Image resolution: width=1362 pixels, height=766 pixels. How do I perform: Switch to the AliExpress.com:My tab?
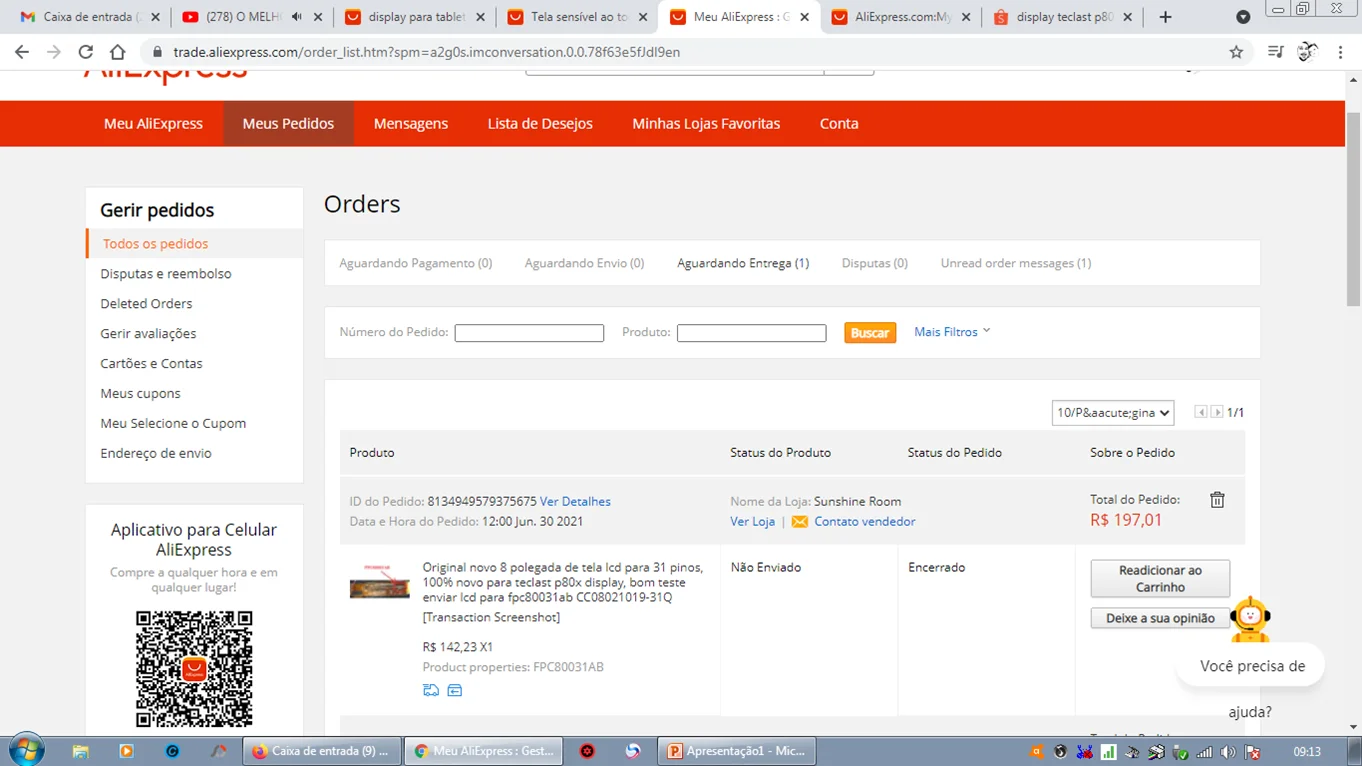(x=901, y=17)
